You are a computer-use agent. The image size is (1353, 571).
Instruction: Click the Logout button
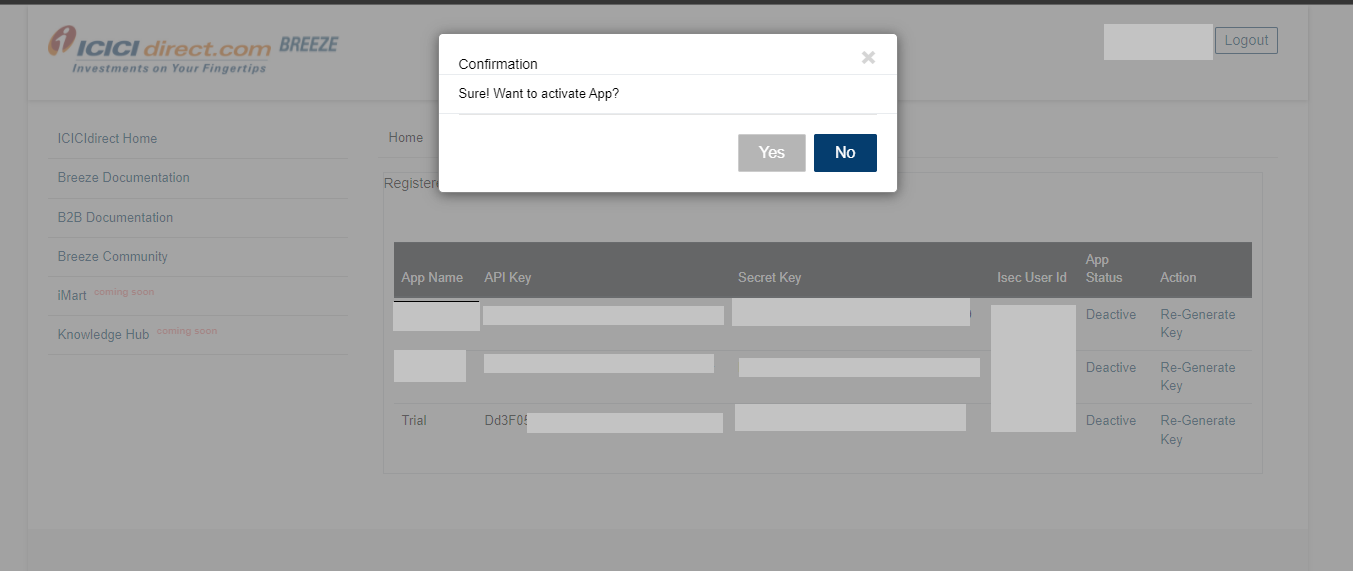click(1246, 41)
